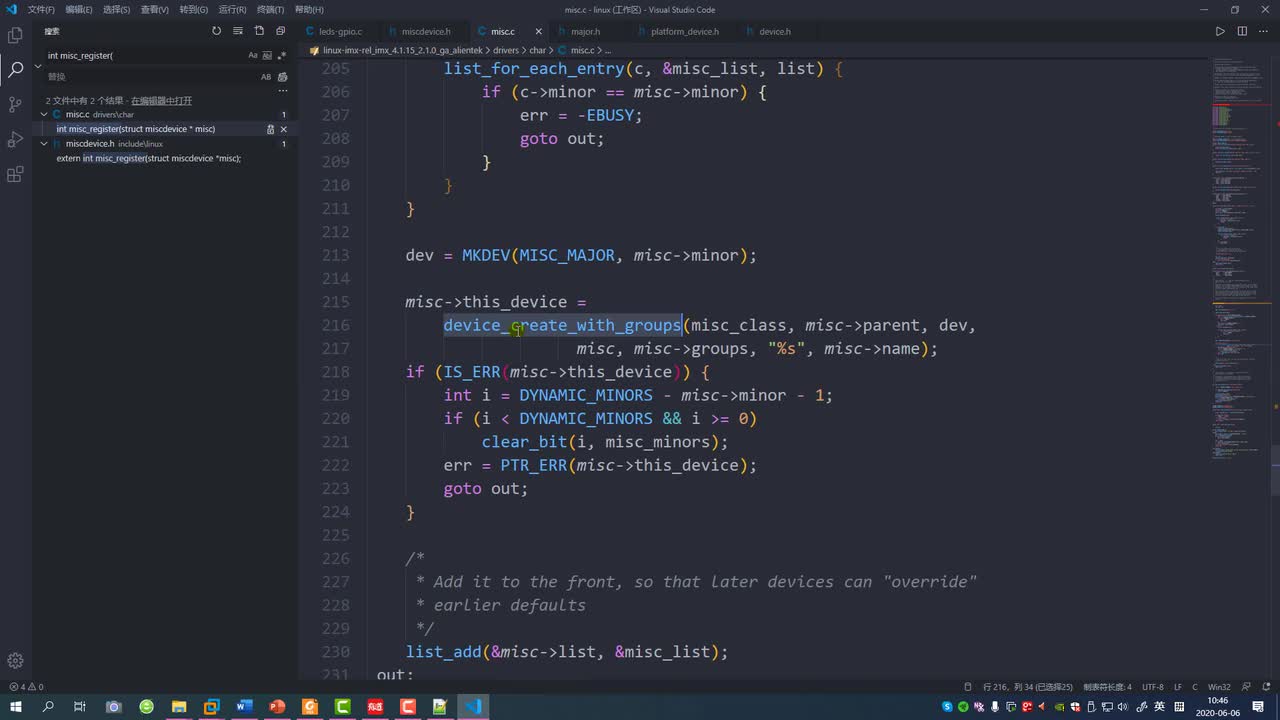Open the miscdevice.h 'extern int misc_register' result

point(148,158)
